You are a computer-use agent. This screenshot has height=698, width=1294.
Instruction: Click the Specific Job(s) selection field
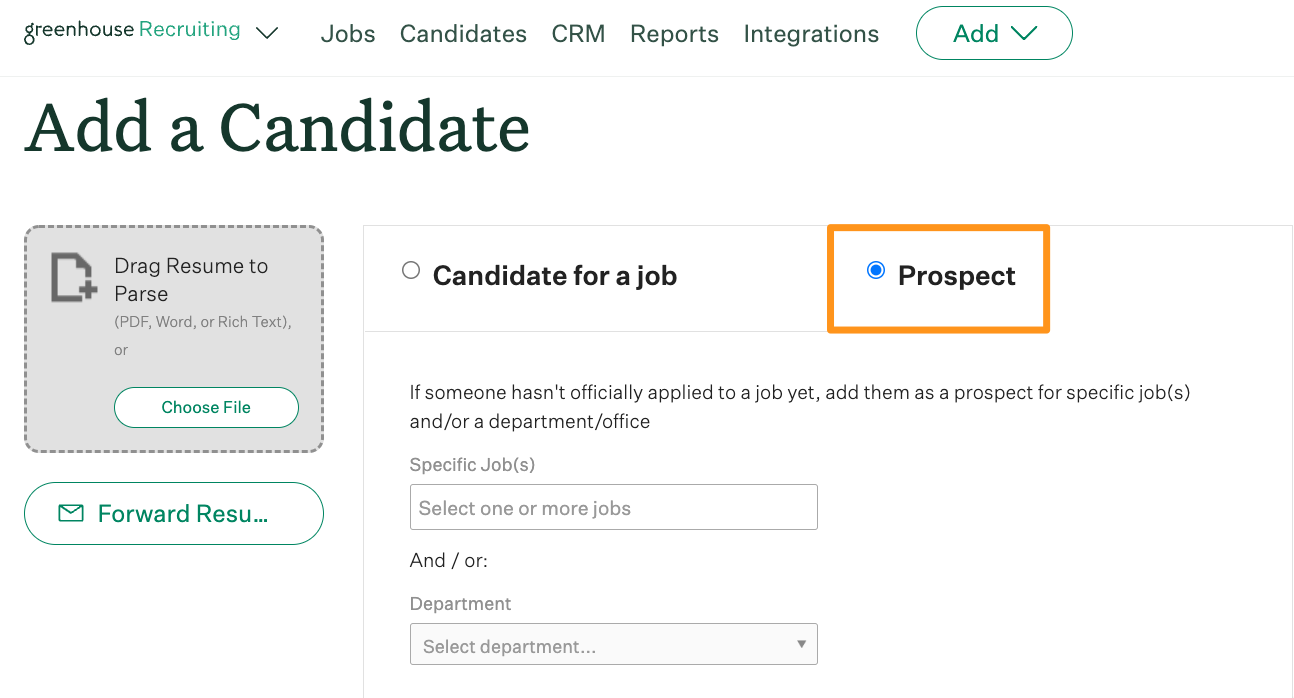[x=613, y=508]
